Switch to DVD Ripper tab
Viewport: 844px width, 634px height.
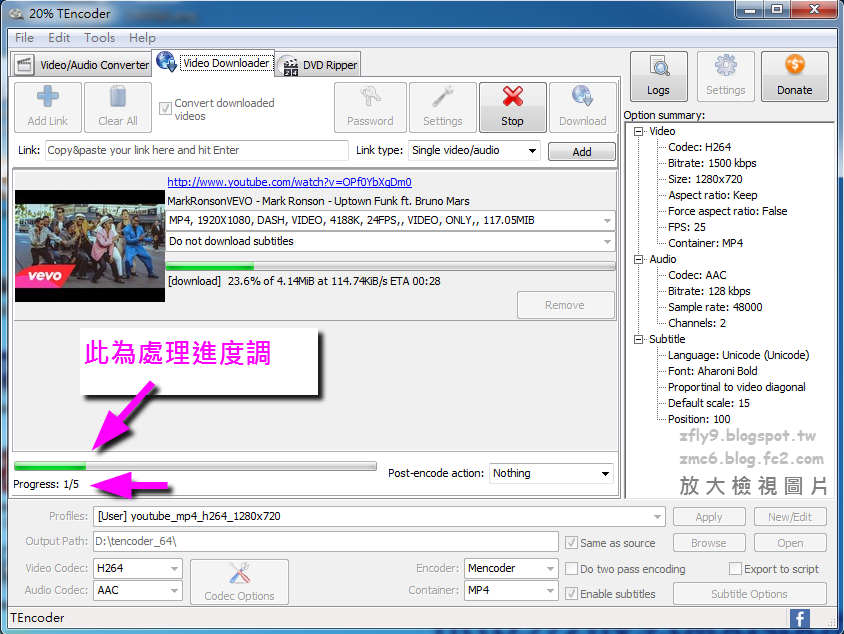[x=318, y=65]
